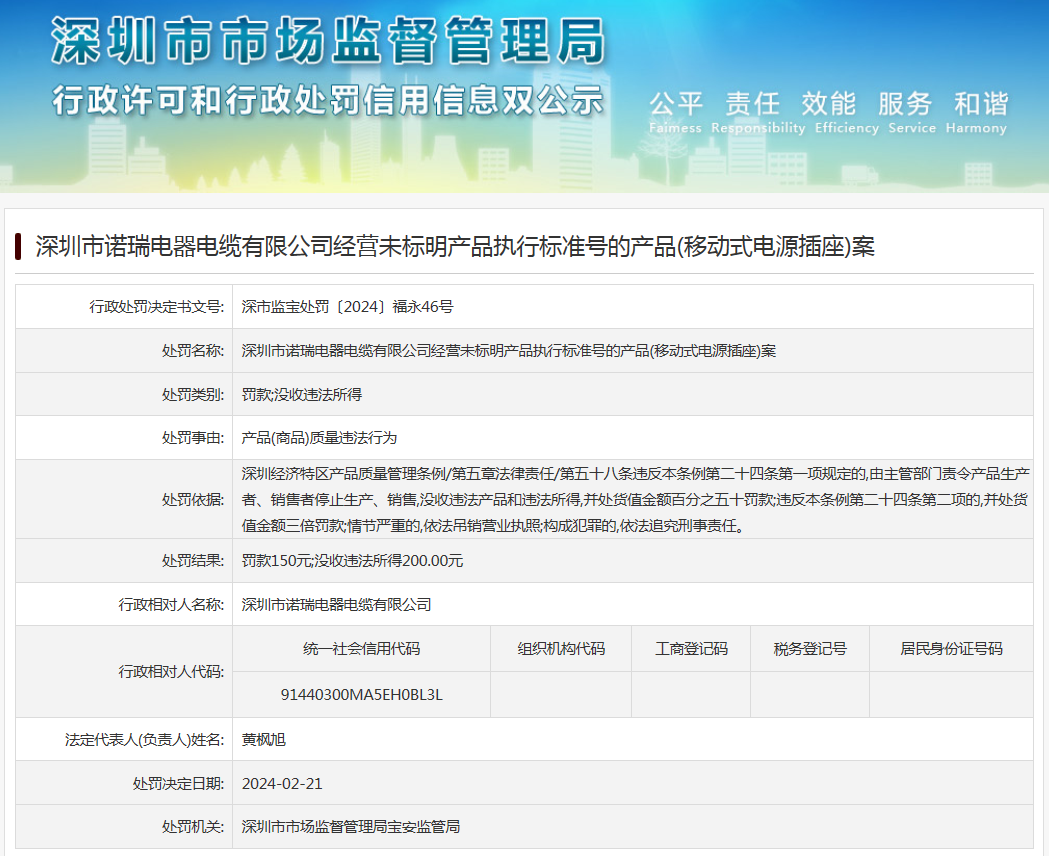Click the 深圳市市场监督管理局 banner title
This screenshot has width=1049, height=856.
click(328, 41)
